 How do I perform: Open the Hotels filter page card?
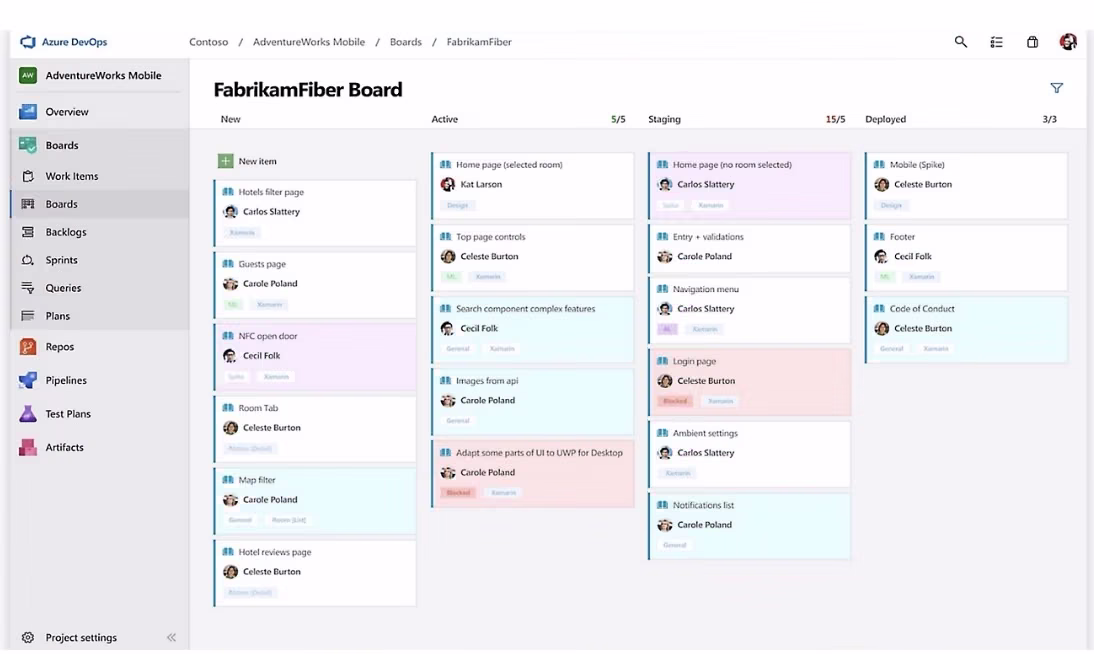click(315, 213)
